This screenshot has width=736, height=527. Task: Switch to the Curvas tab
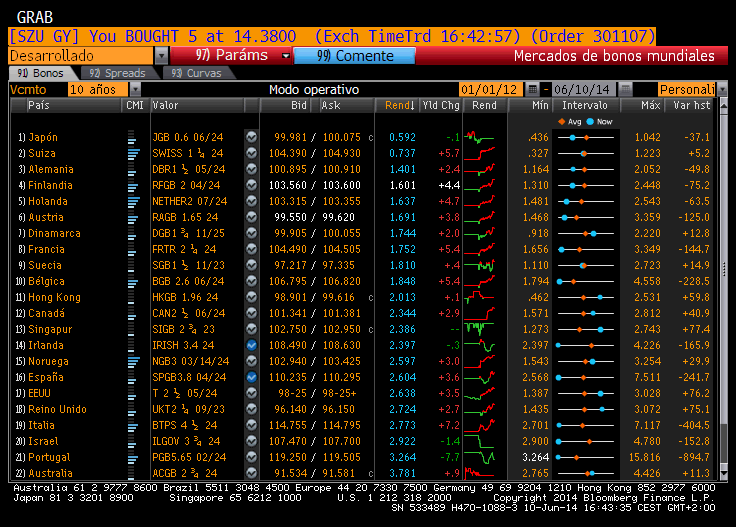pyautogui.click(x=196, y=73)
